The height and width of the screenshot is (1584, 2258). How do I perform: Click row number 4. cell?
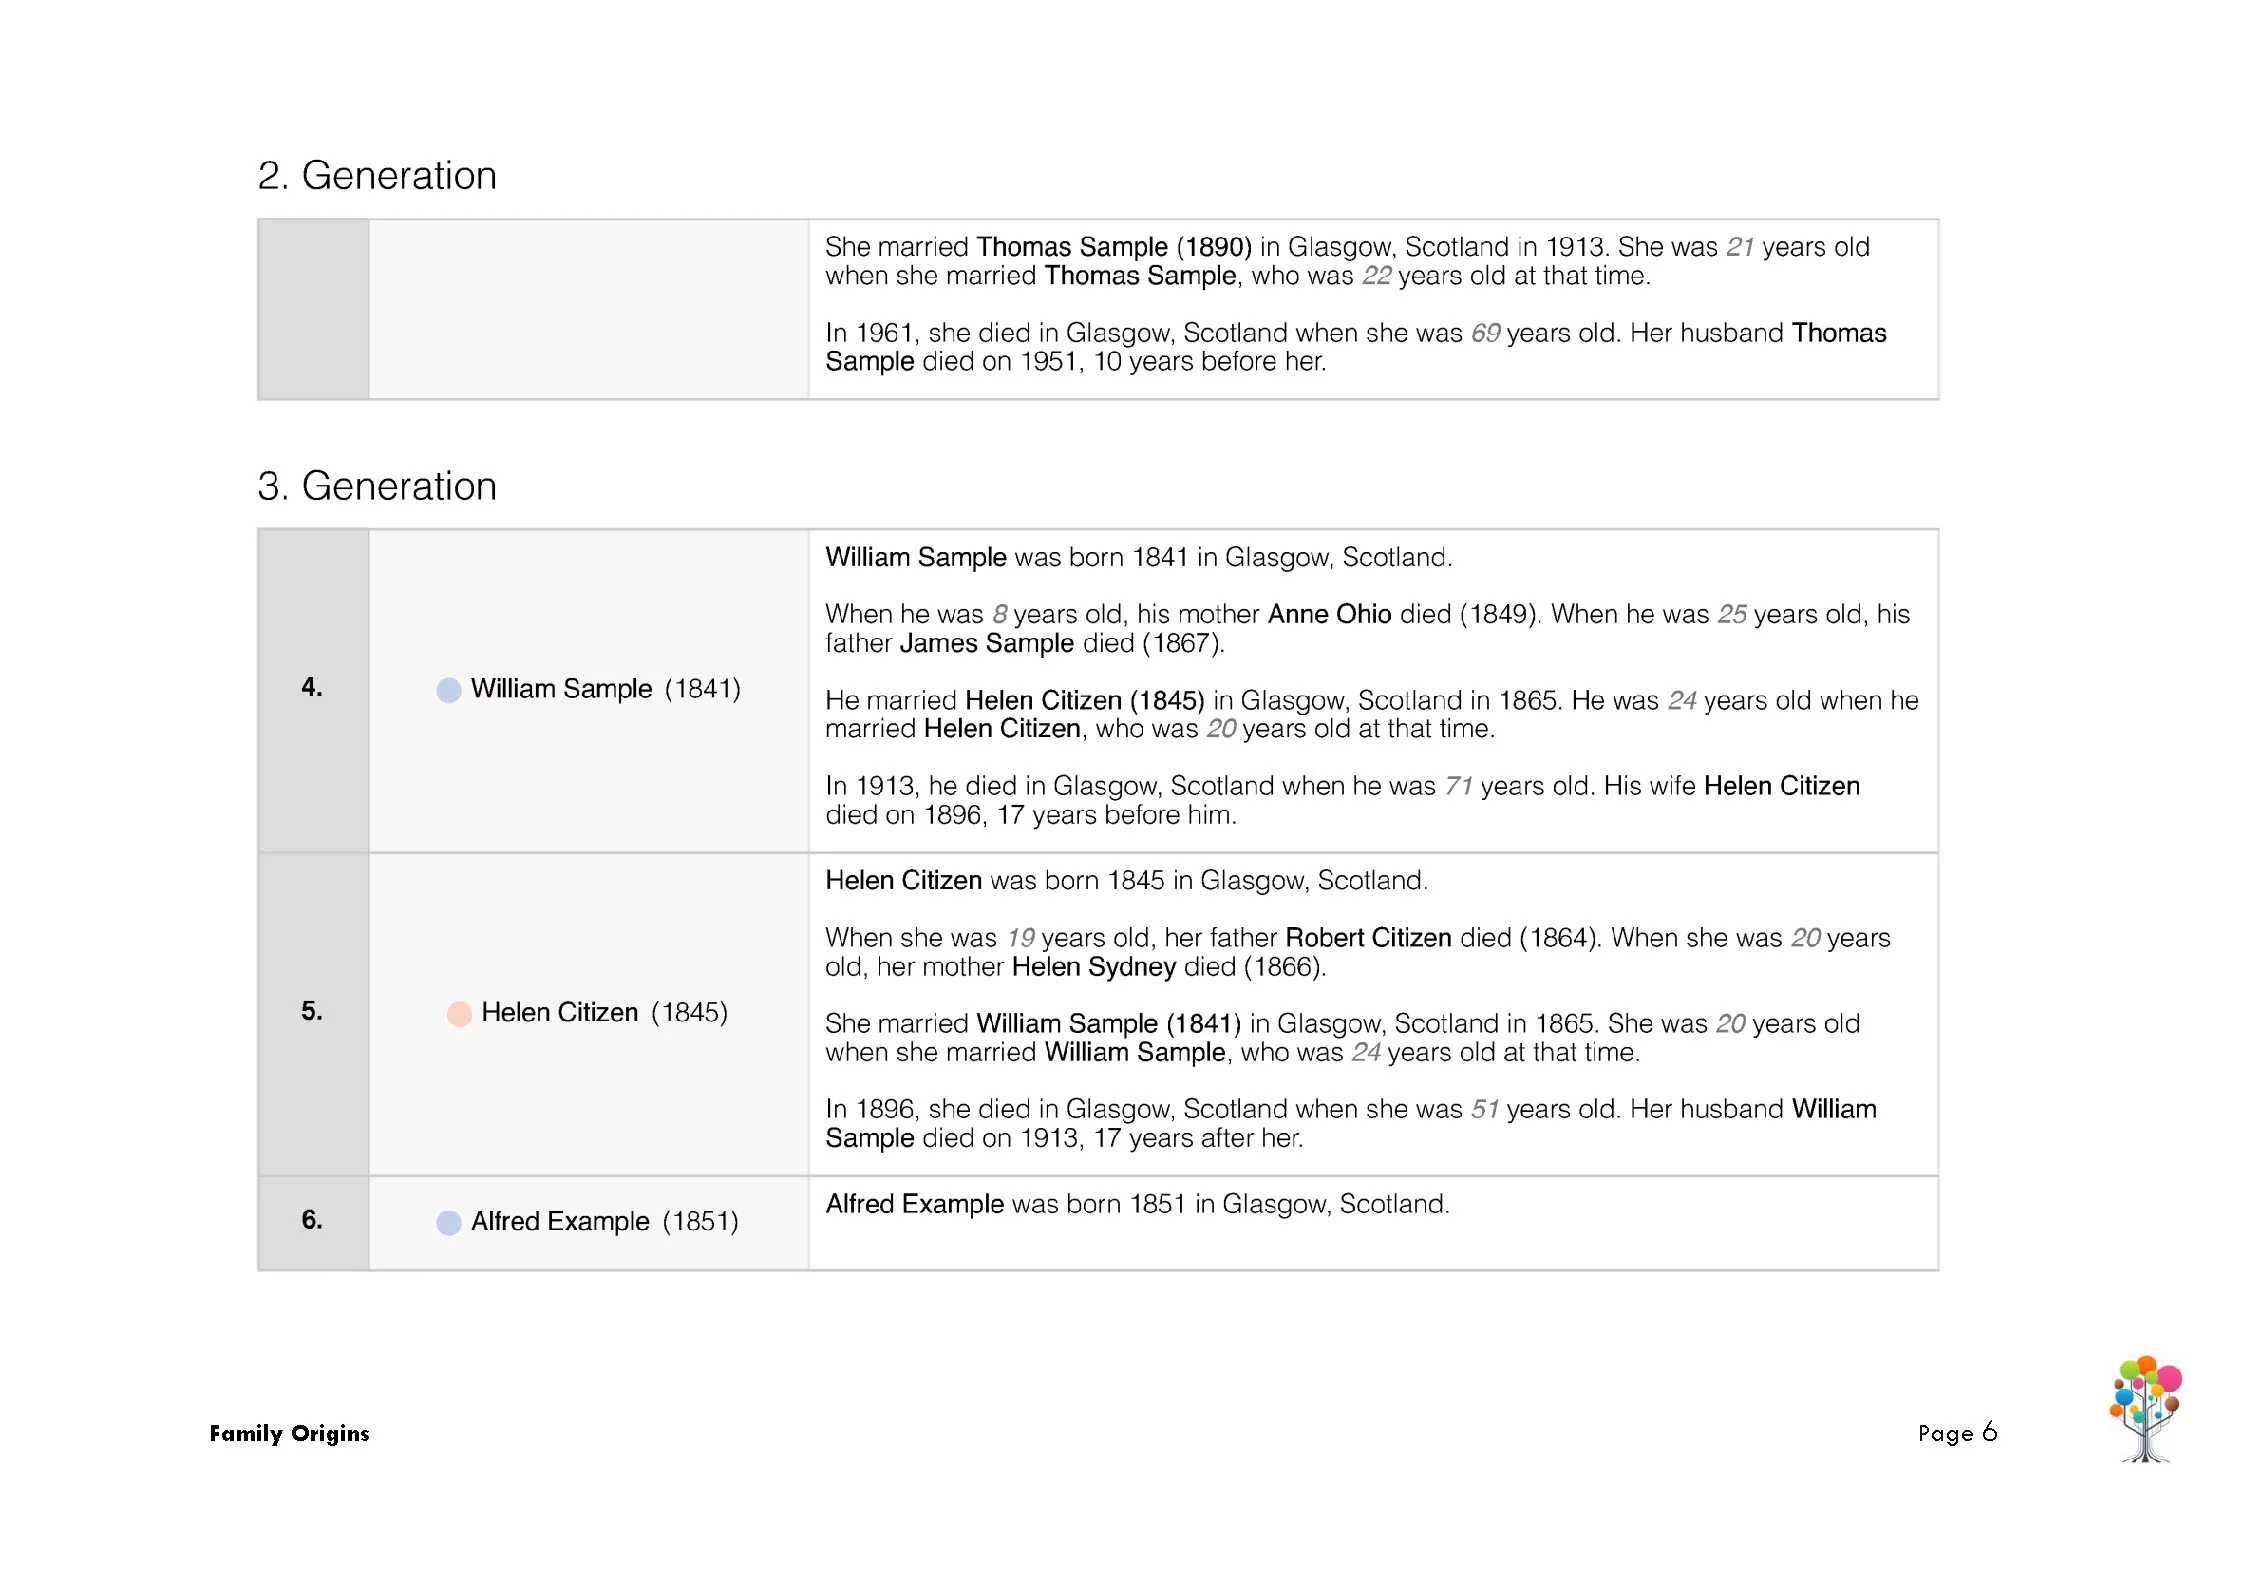312,688
